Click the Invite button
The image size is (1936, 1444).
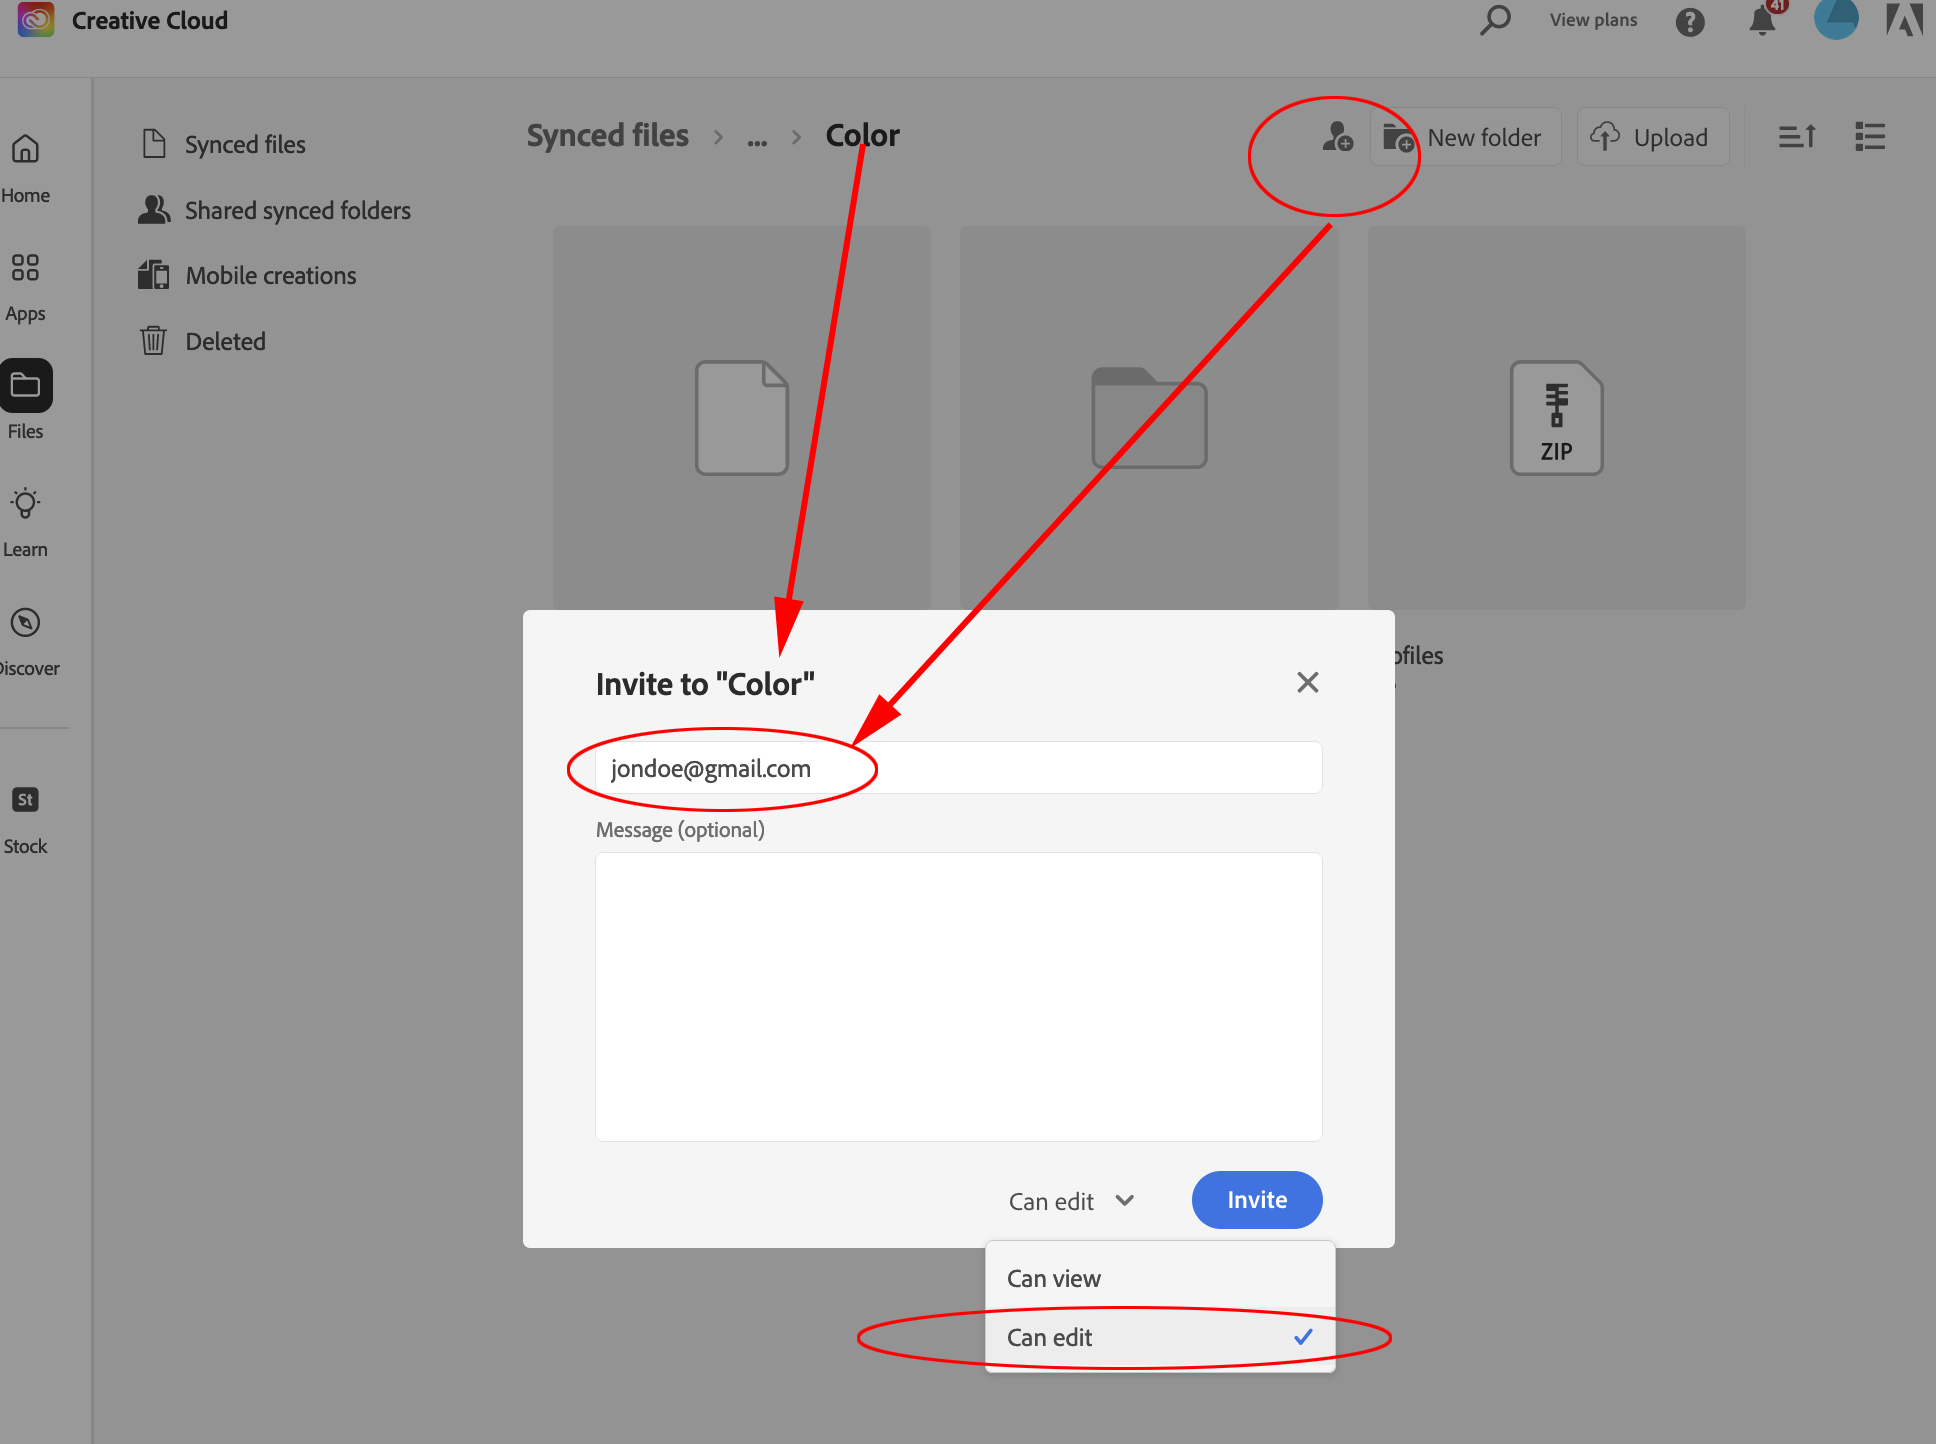click(1256, 1200)
